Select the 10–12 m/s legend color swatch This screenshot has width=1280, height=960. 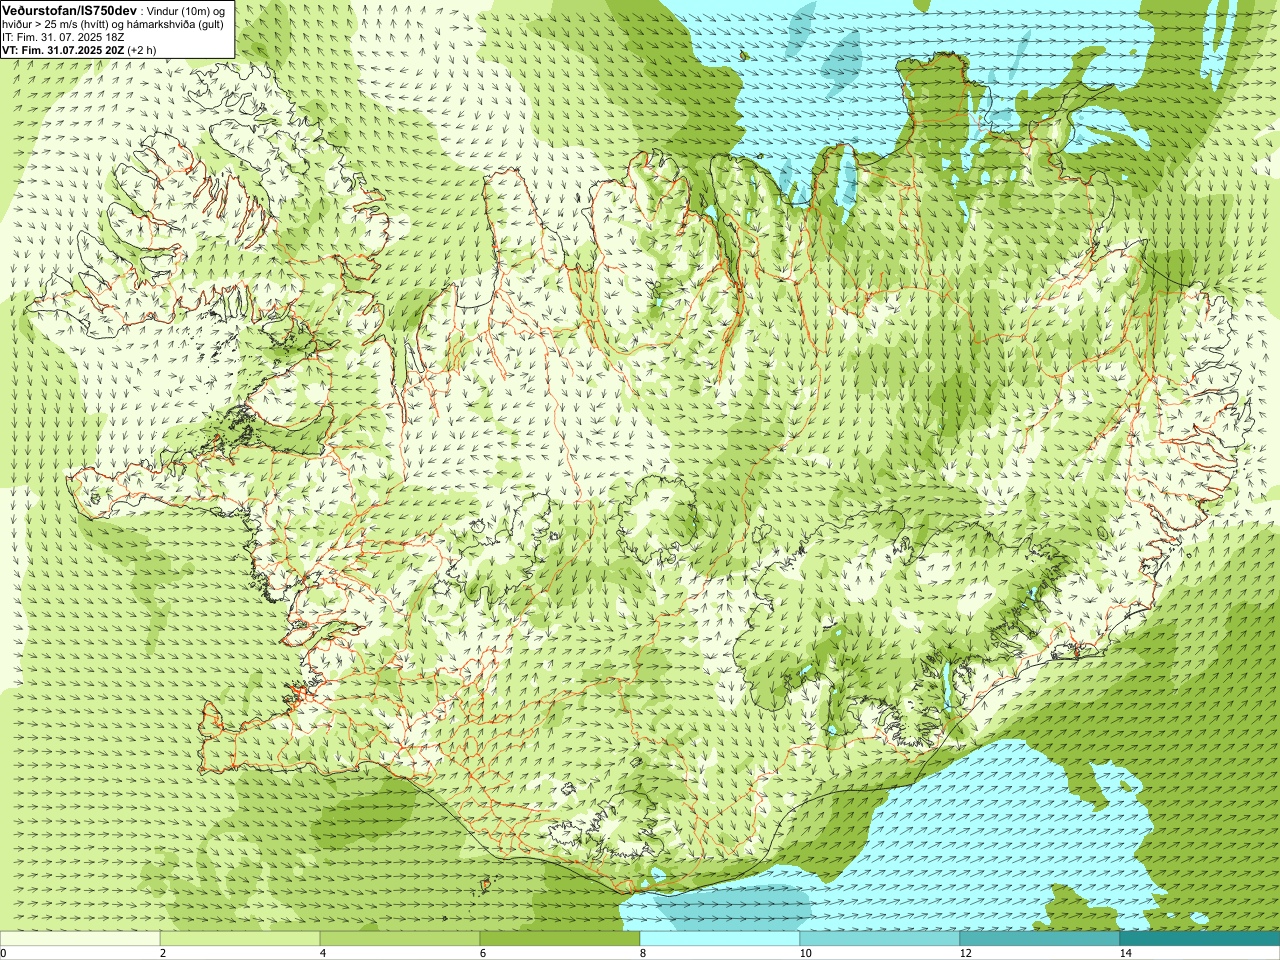click(x=880, y=939)
